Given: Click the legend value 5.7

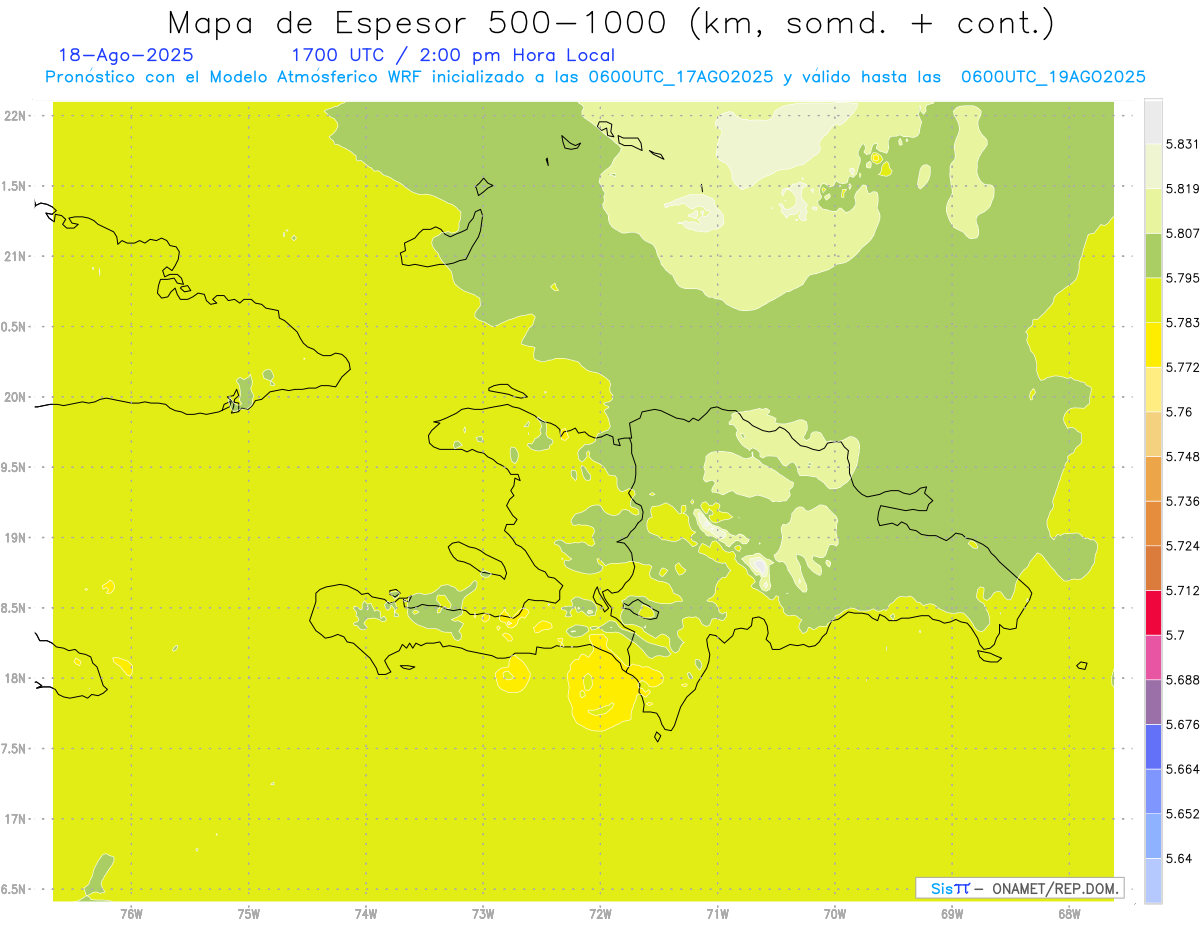Looking at the screenshot, I should click(x=1175, y=635).
